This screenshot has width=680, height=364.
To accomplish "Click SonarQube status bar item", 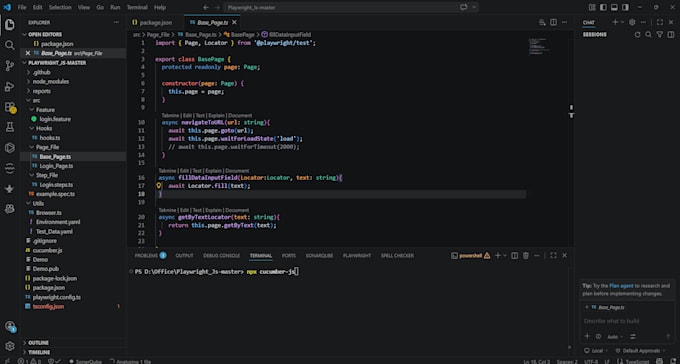I will [x=85, y=361].
